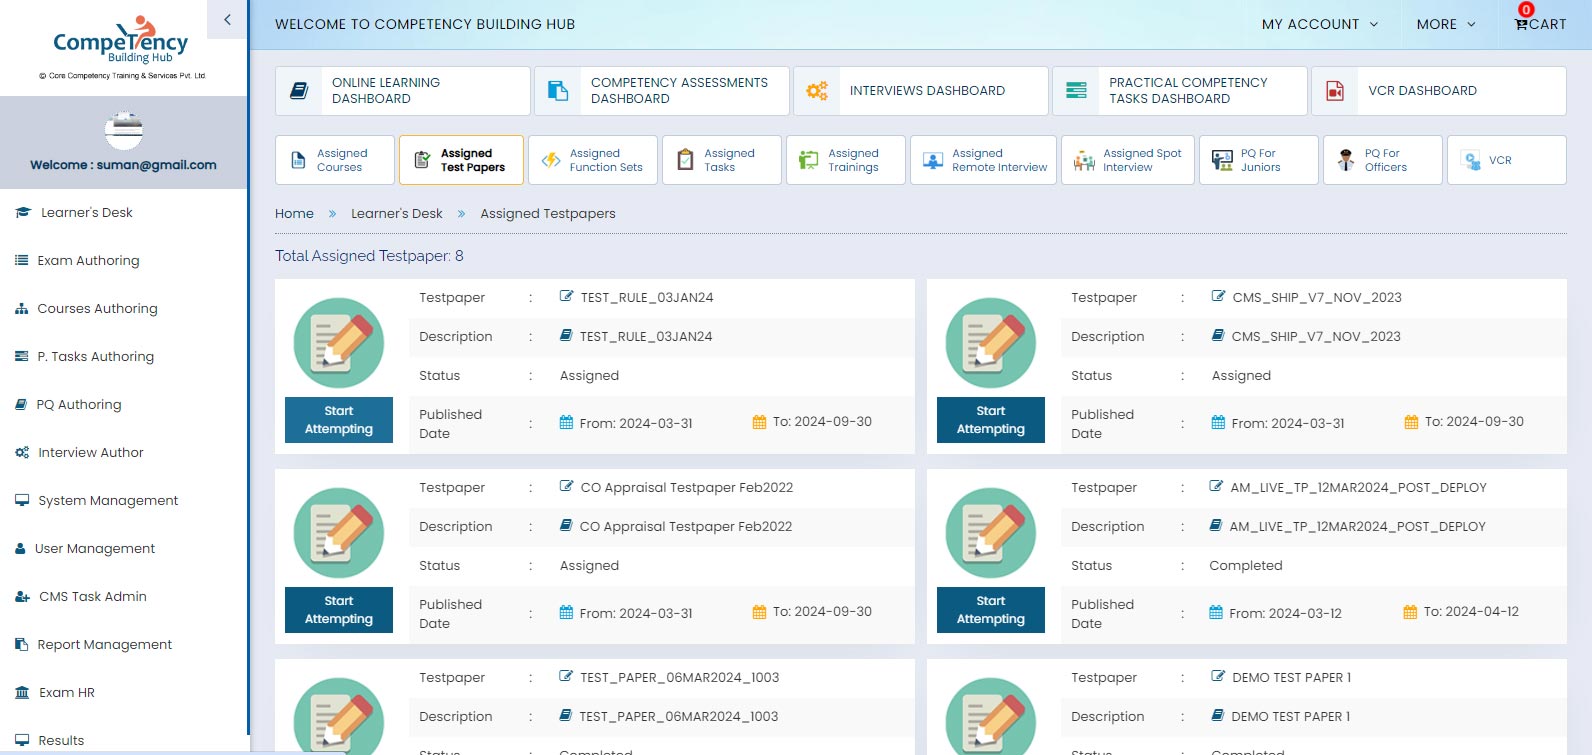Expand the MY ACCOUNT dropdown
1592x755 pixels.
[x=1320, y=24]
